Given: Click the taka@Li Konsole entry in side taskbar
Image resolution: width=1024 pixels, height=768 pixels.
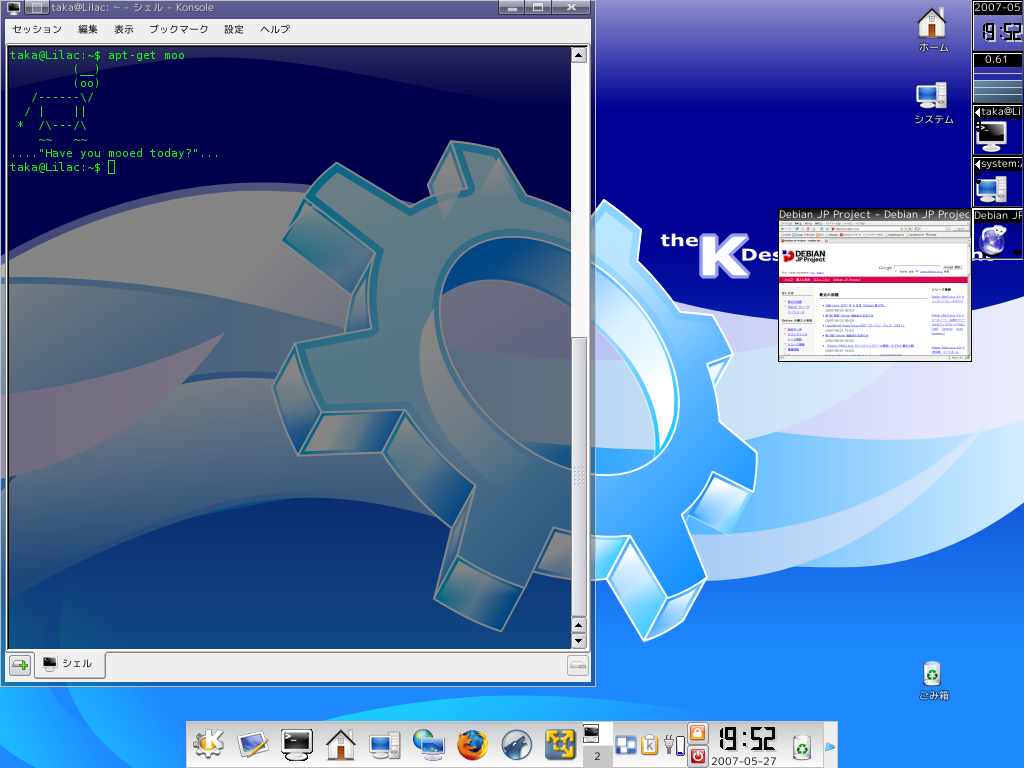Looking at the screenshot, I should click(x=997, y=130).
